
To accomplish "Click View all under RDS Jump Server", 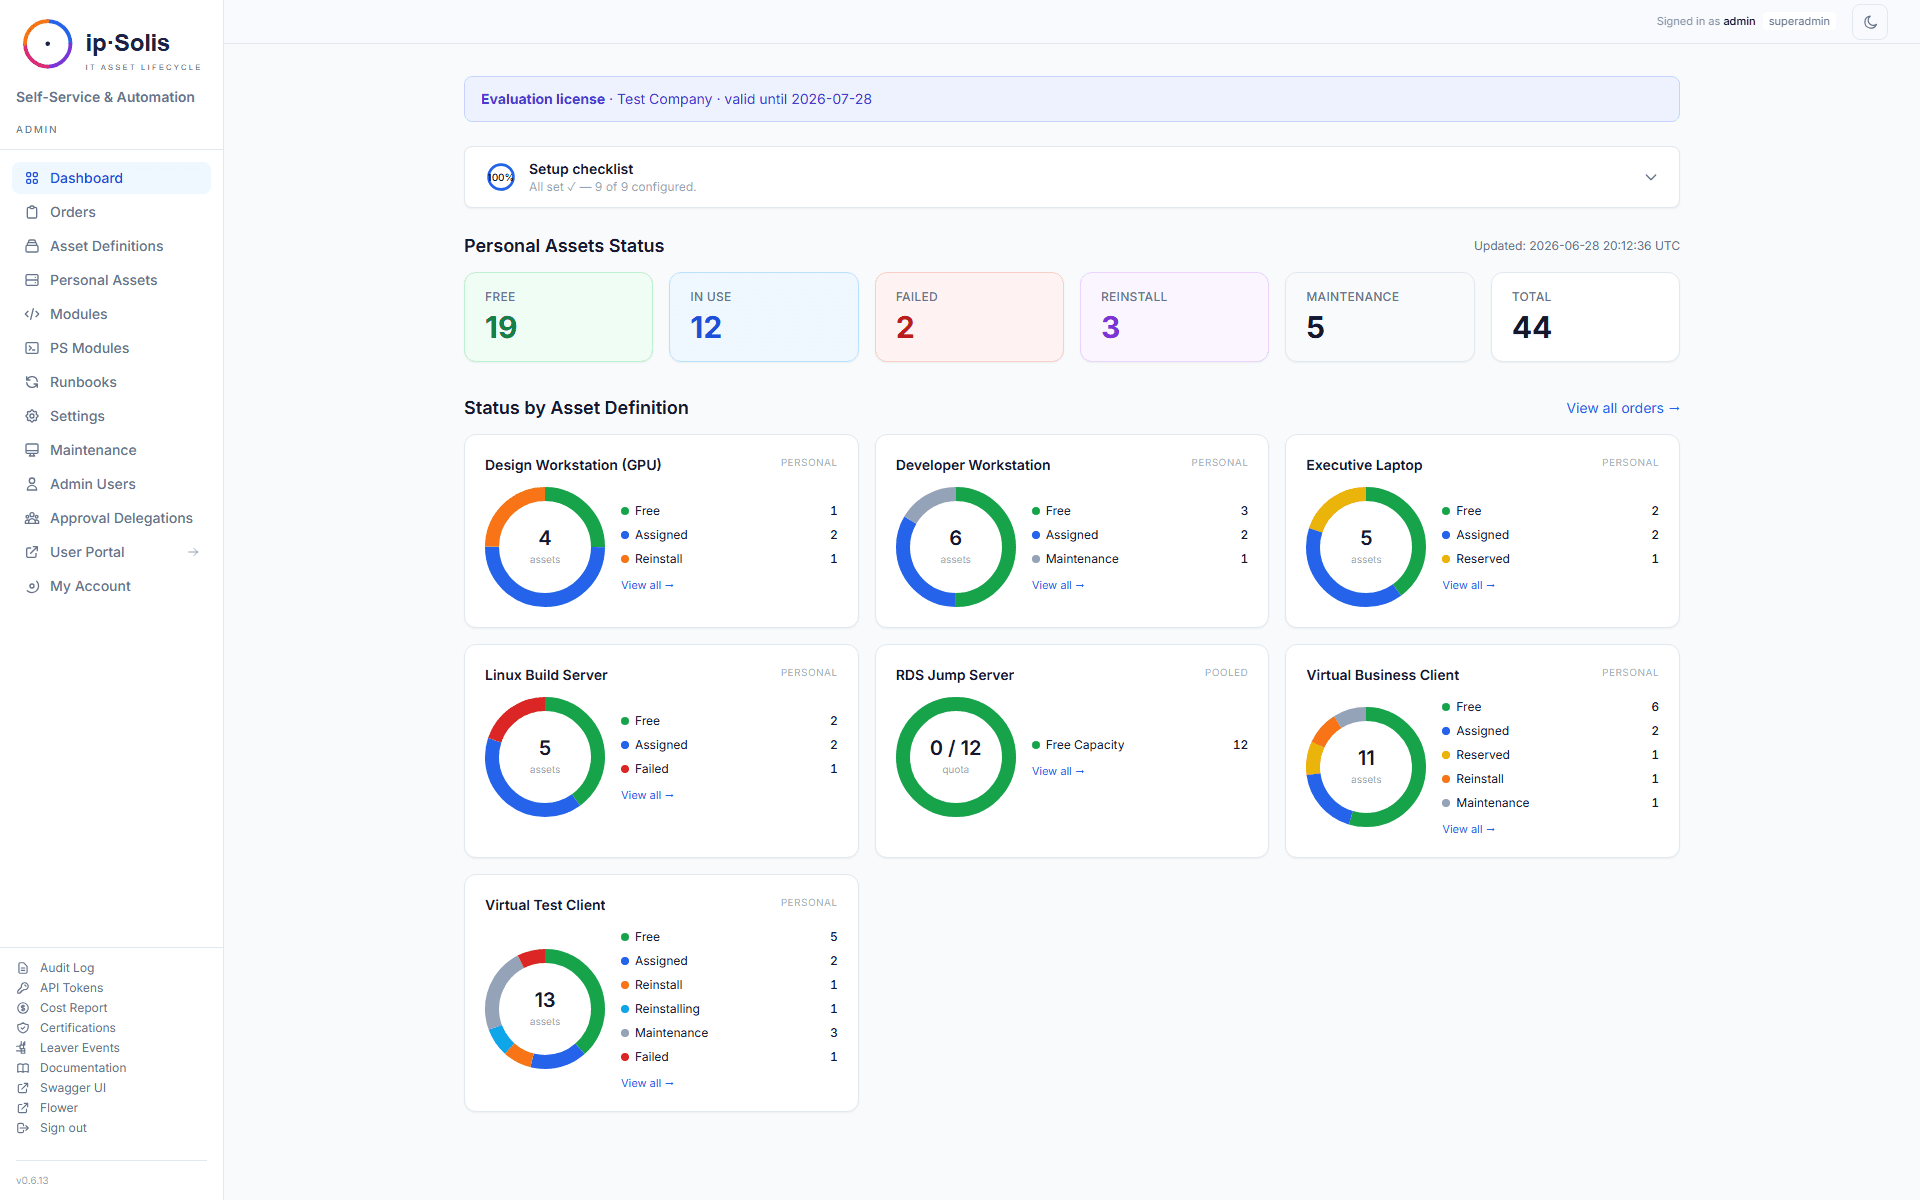I will click(x=1058, y=771).
